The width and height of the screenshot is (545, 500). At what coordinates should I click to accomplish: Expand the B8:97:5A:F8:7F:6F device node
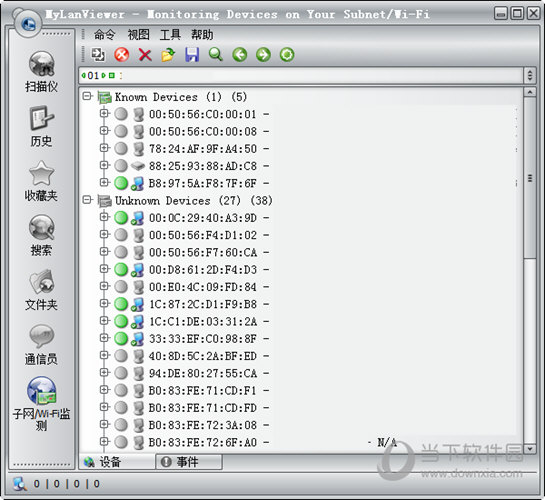coord(104,182)
